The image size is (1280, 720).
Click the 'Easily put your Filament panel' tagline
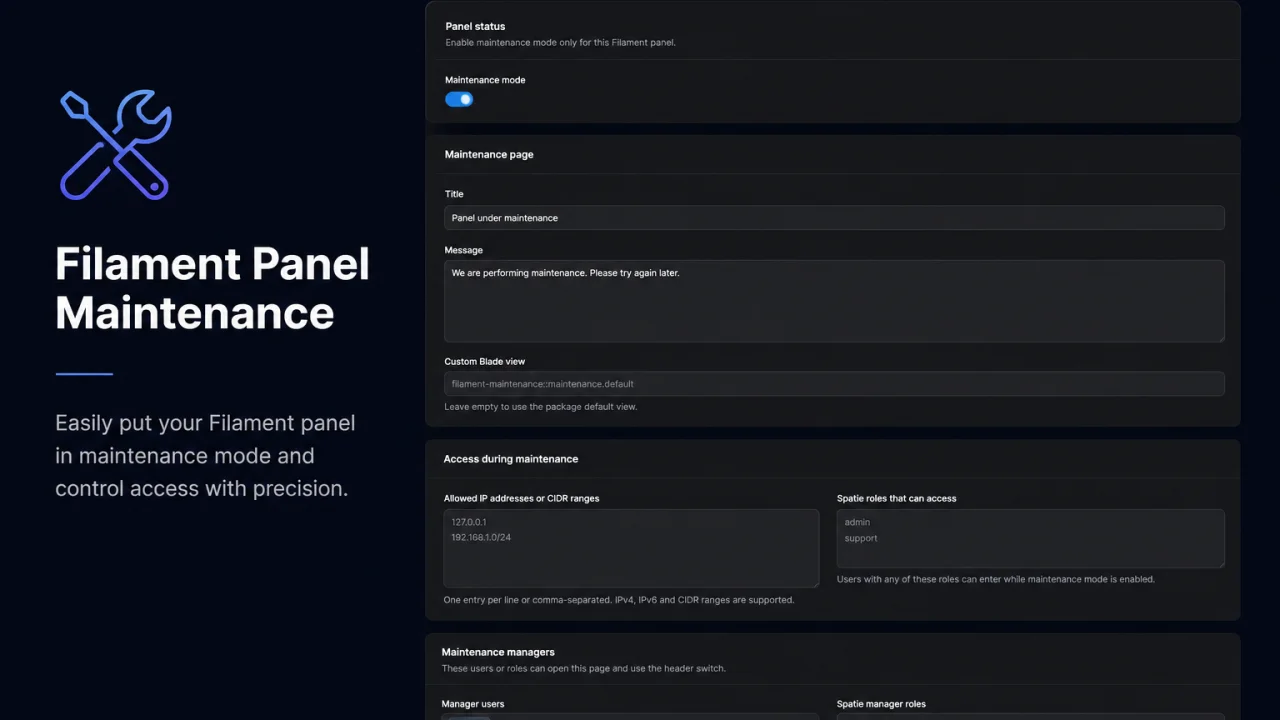coord(205,456)
